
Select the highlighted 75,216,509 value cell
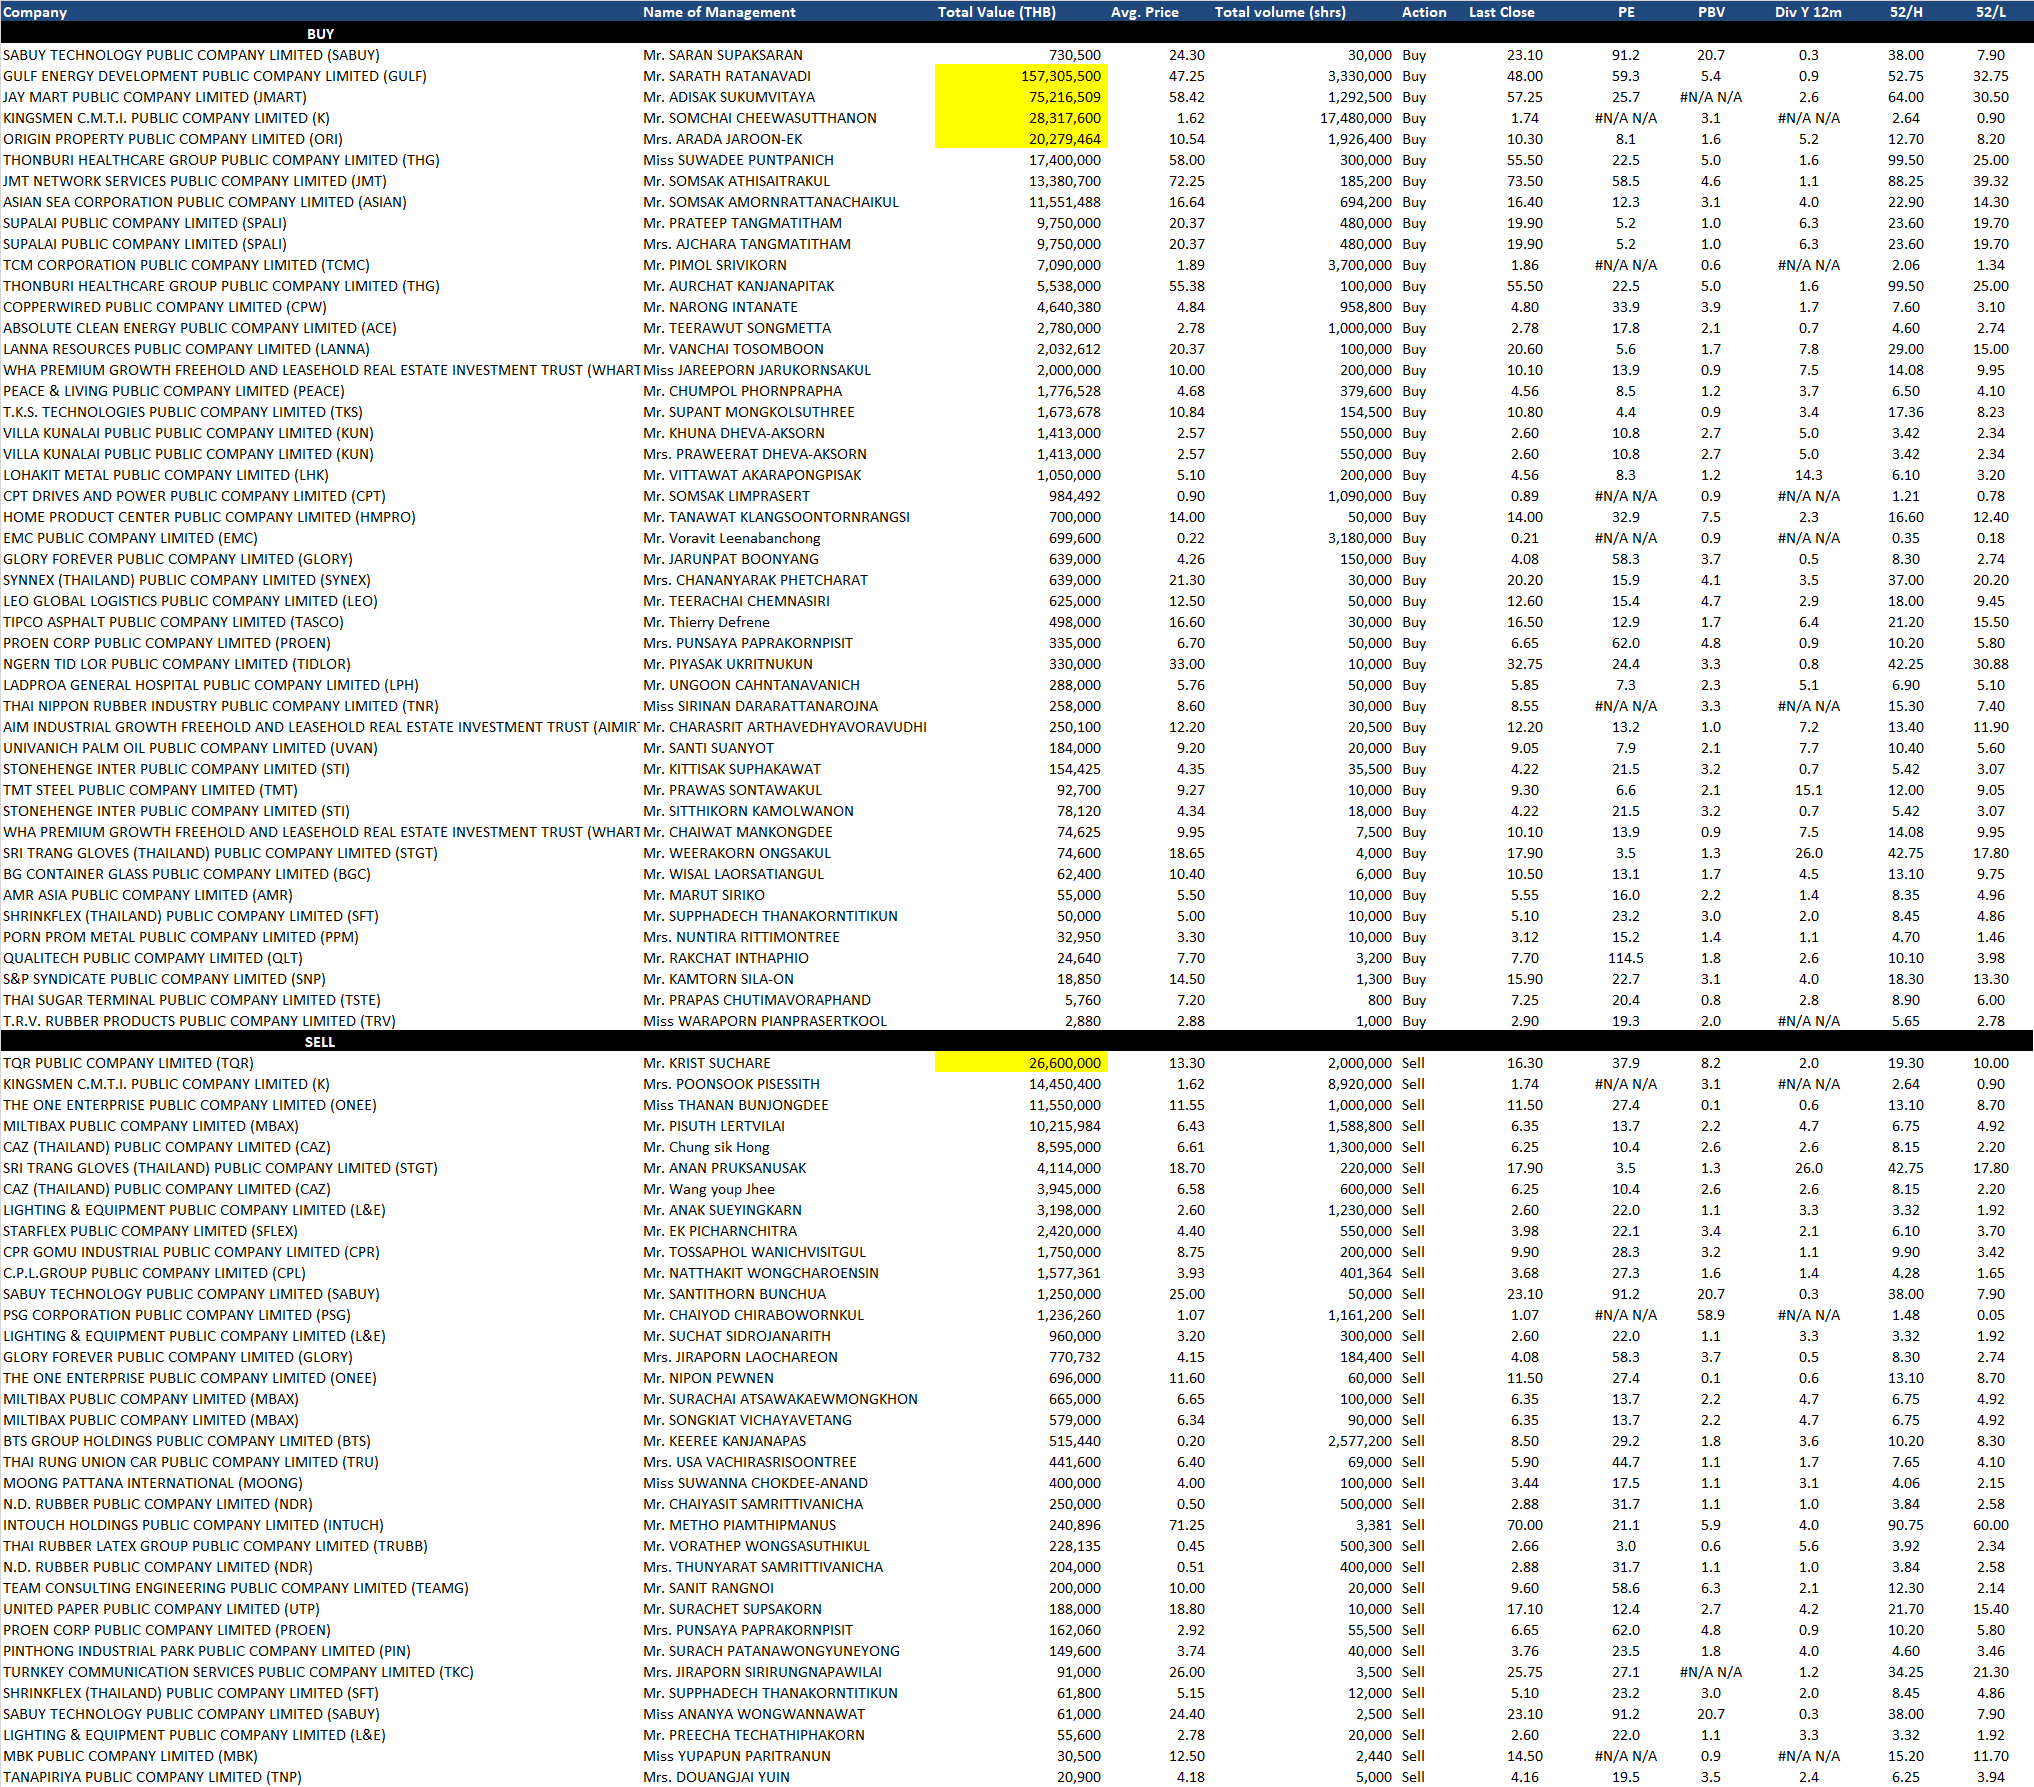tap(1021, 97)
